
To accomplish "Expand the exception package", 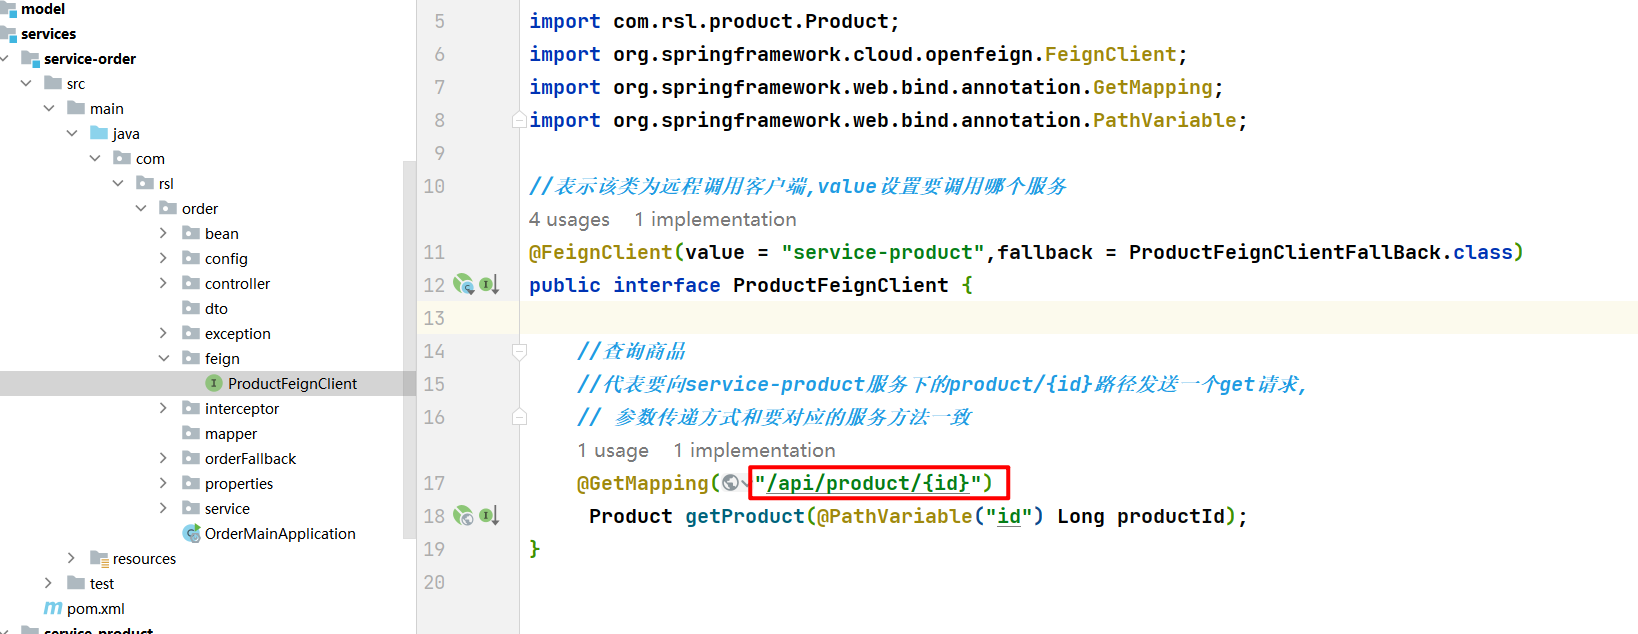I will point(163,333).
